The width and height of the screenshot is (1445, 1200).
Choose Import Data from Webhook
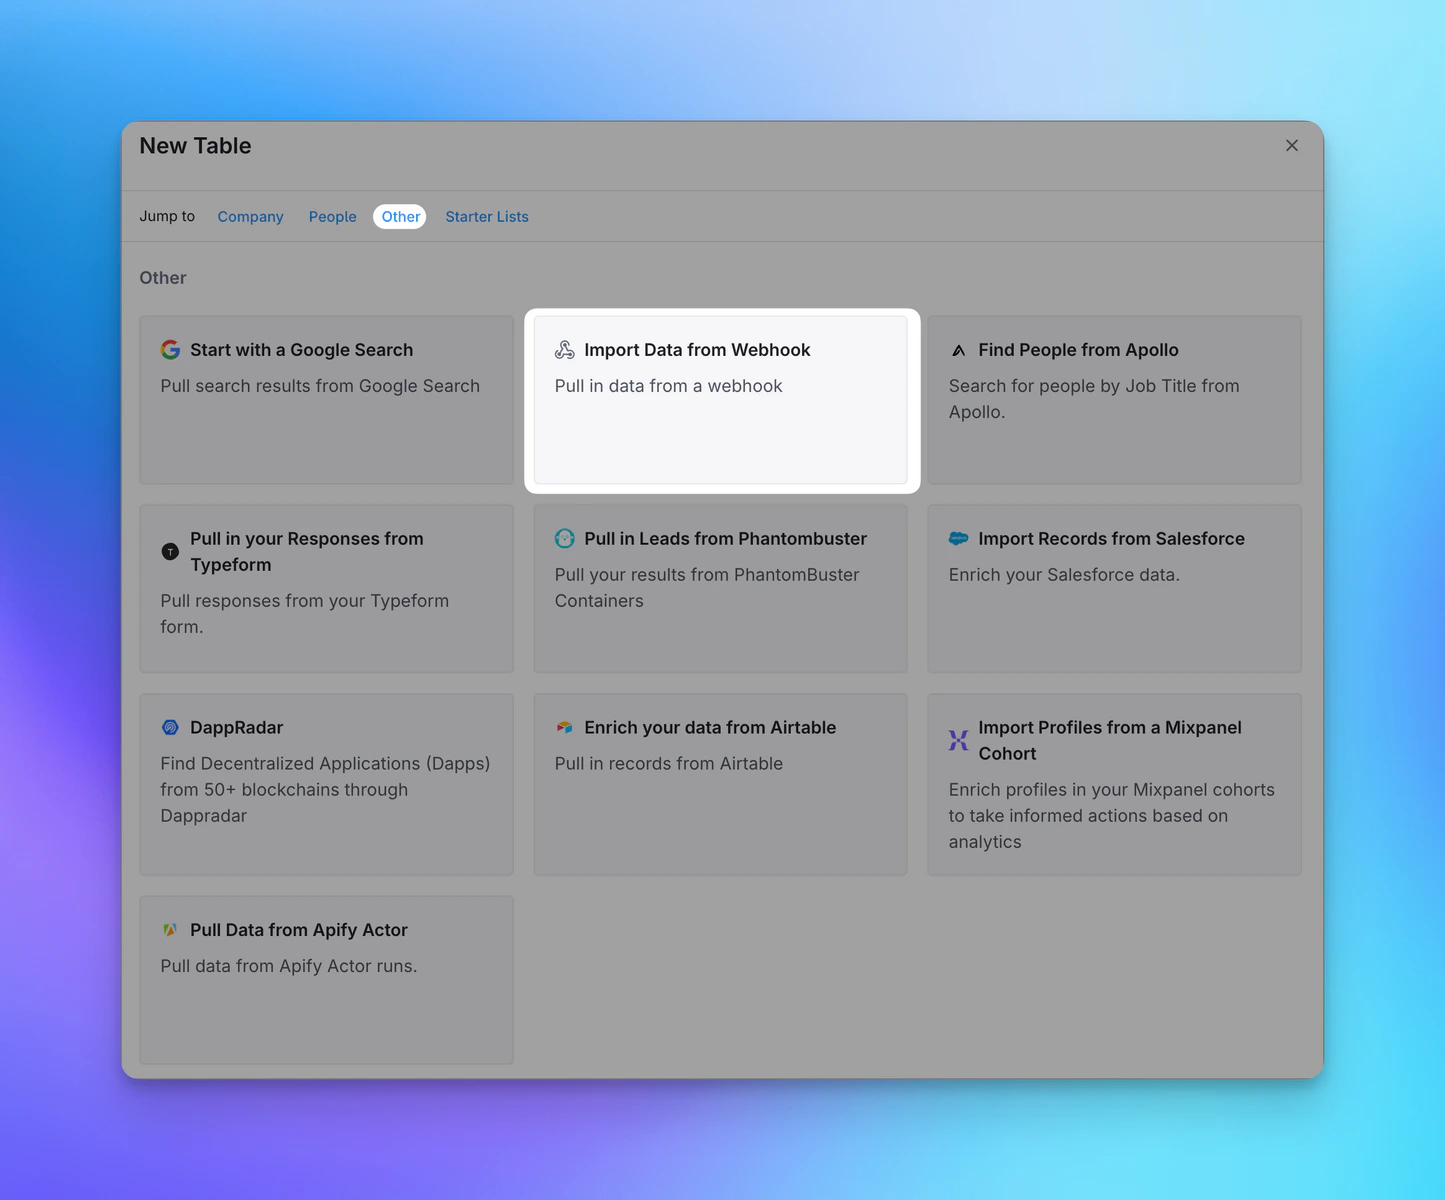pyautogui.click(x=720, y=400)
